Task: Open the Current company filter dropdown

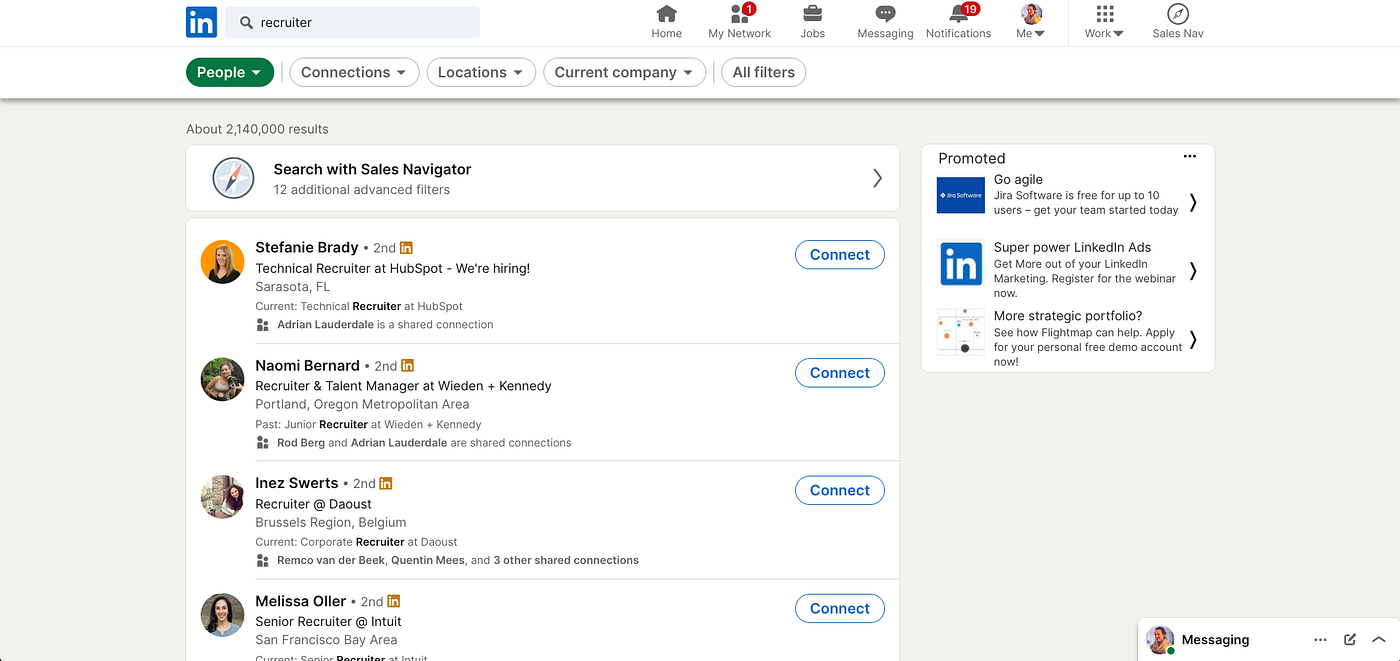Action: [x=625, y=72]
